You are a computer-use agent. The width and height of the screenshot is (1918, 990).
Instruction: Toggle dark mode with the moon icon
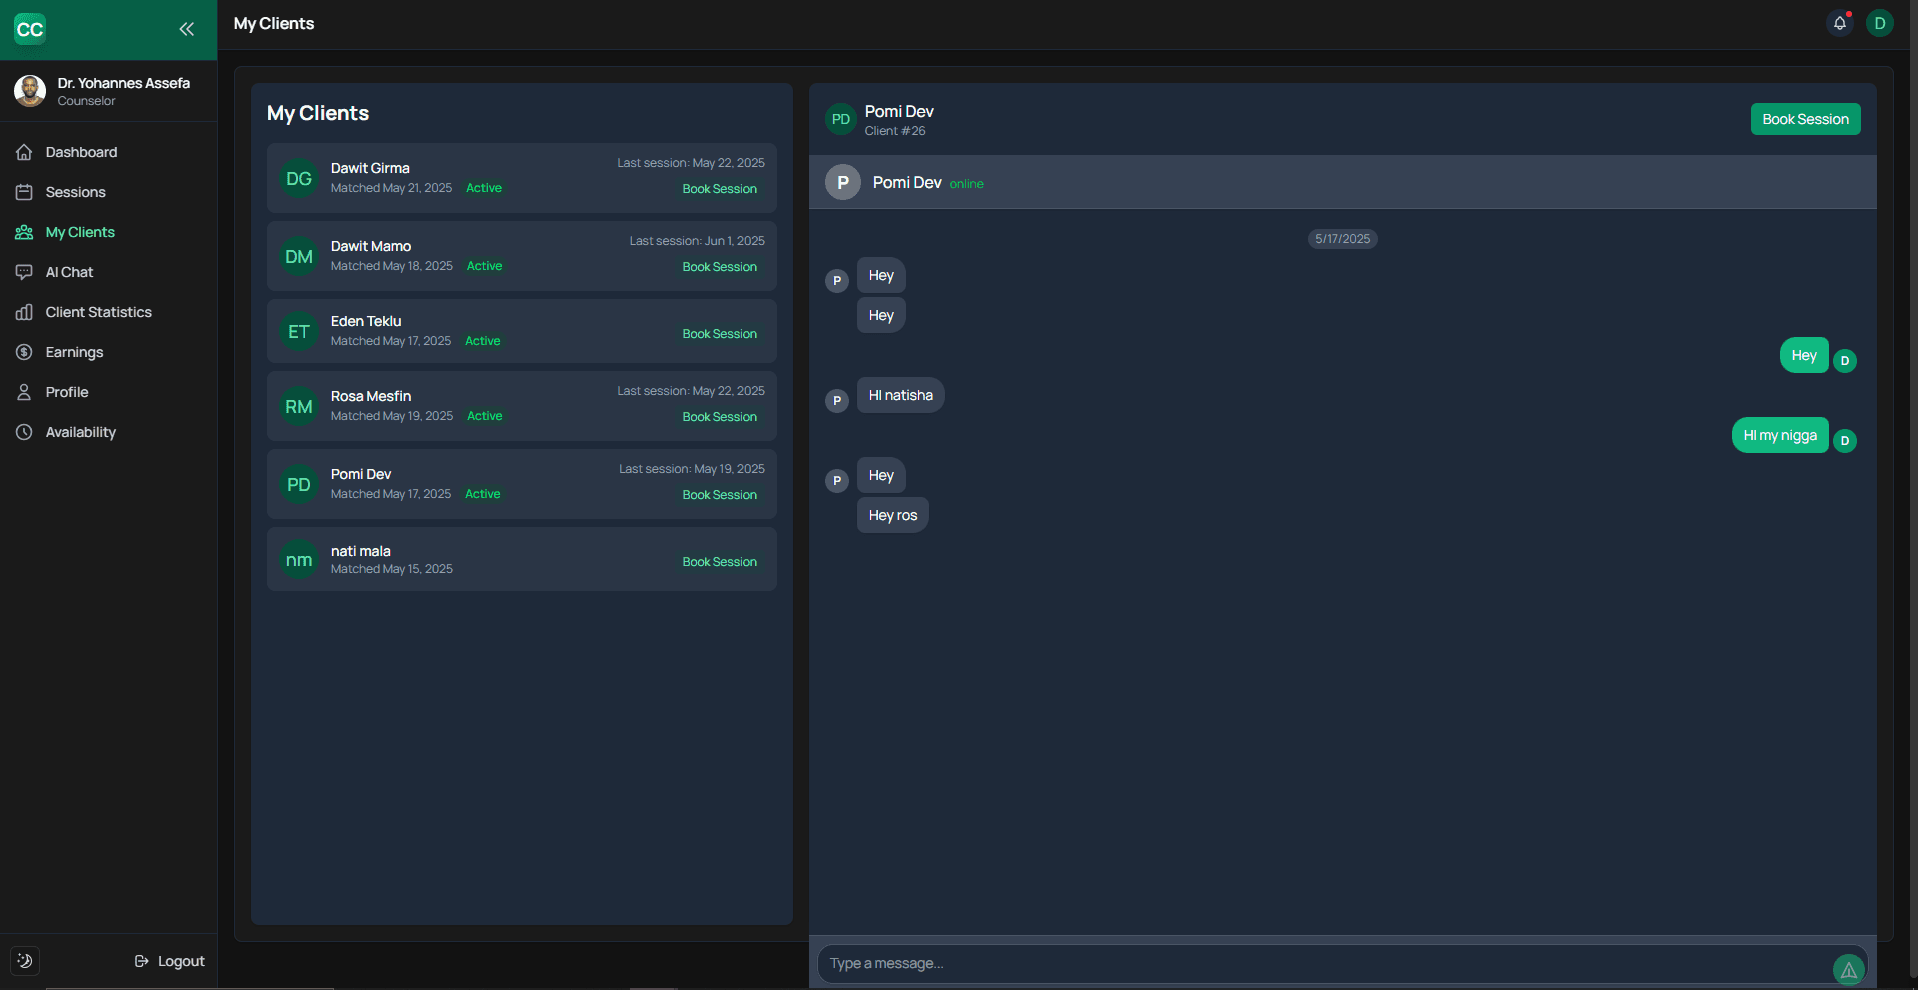click(24, 960)
